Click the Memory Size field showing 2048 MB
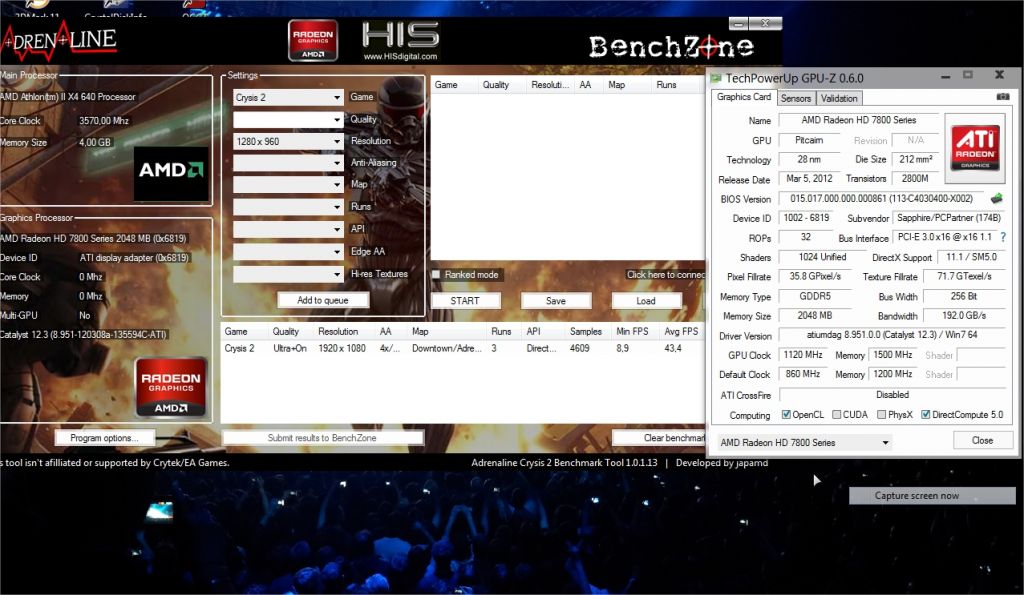 [x=814, y=315]
